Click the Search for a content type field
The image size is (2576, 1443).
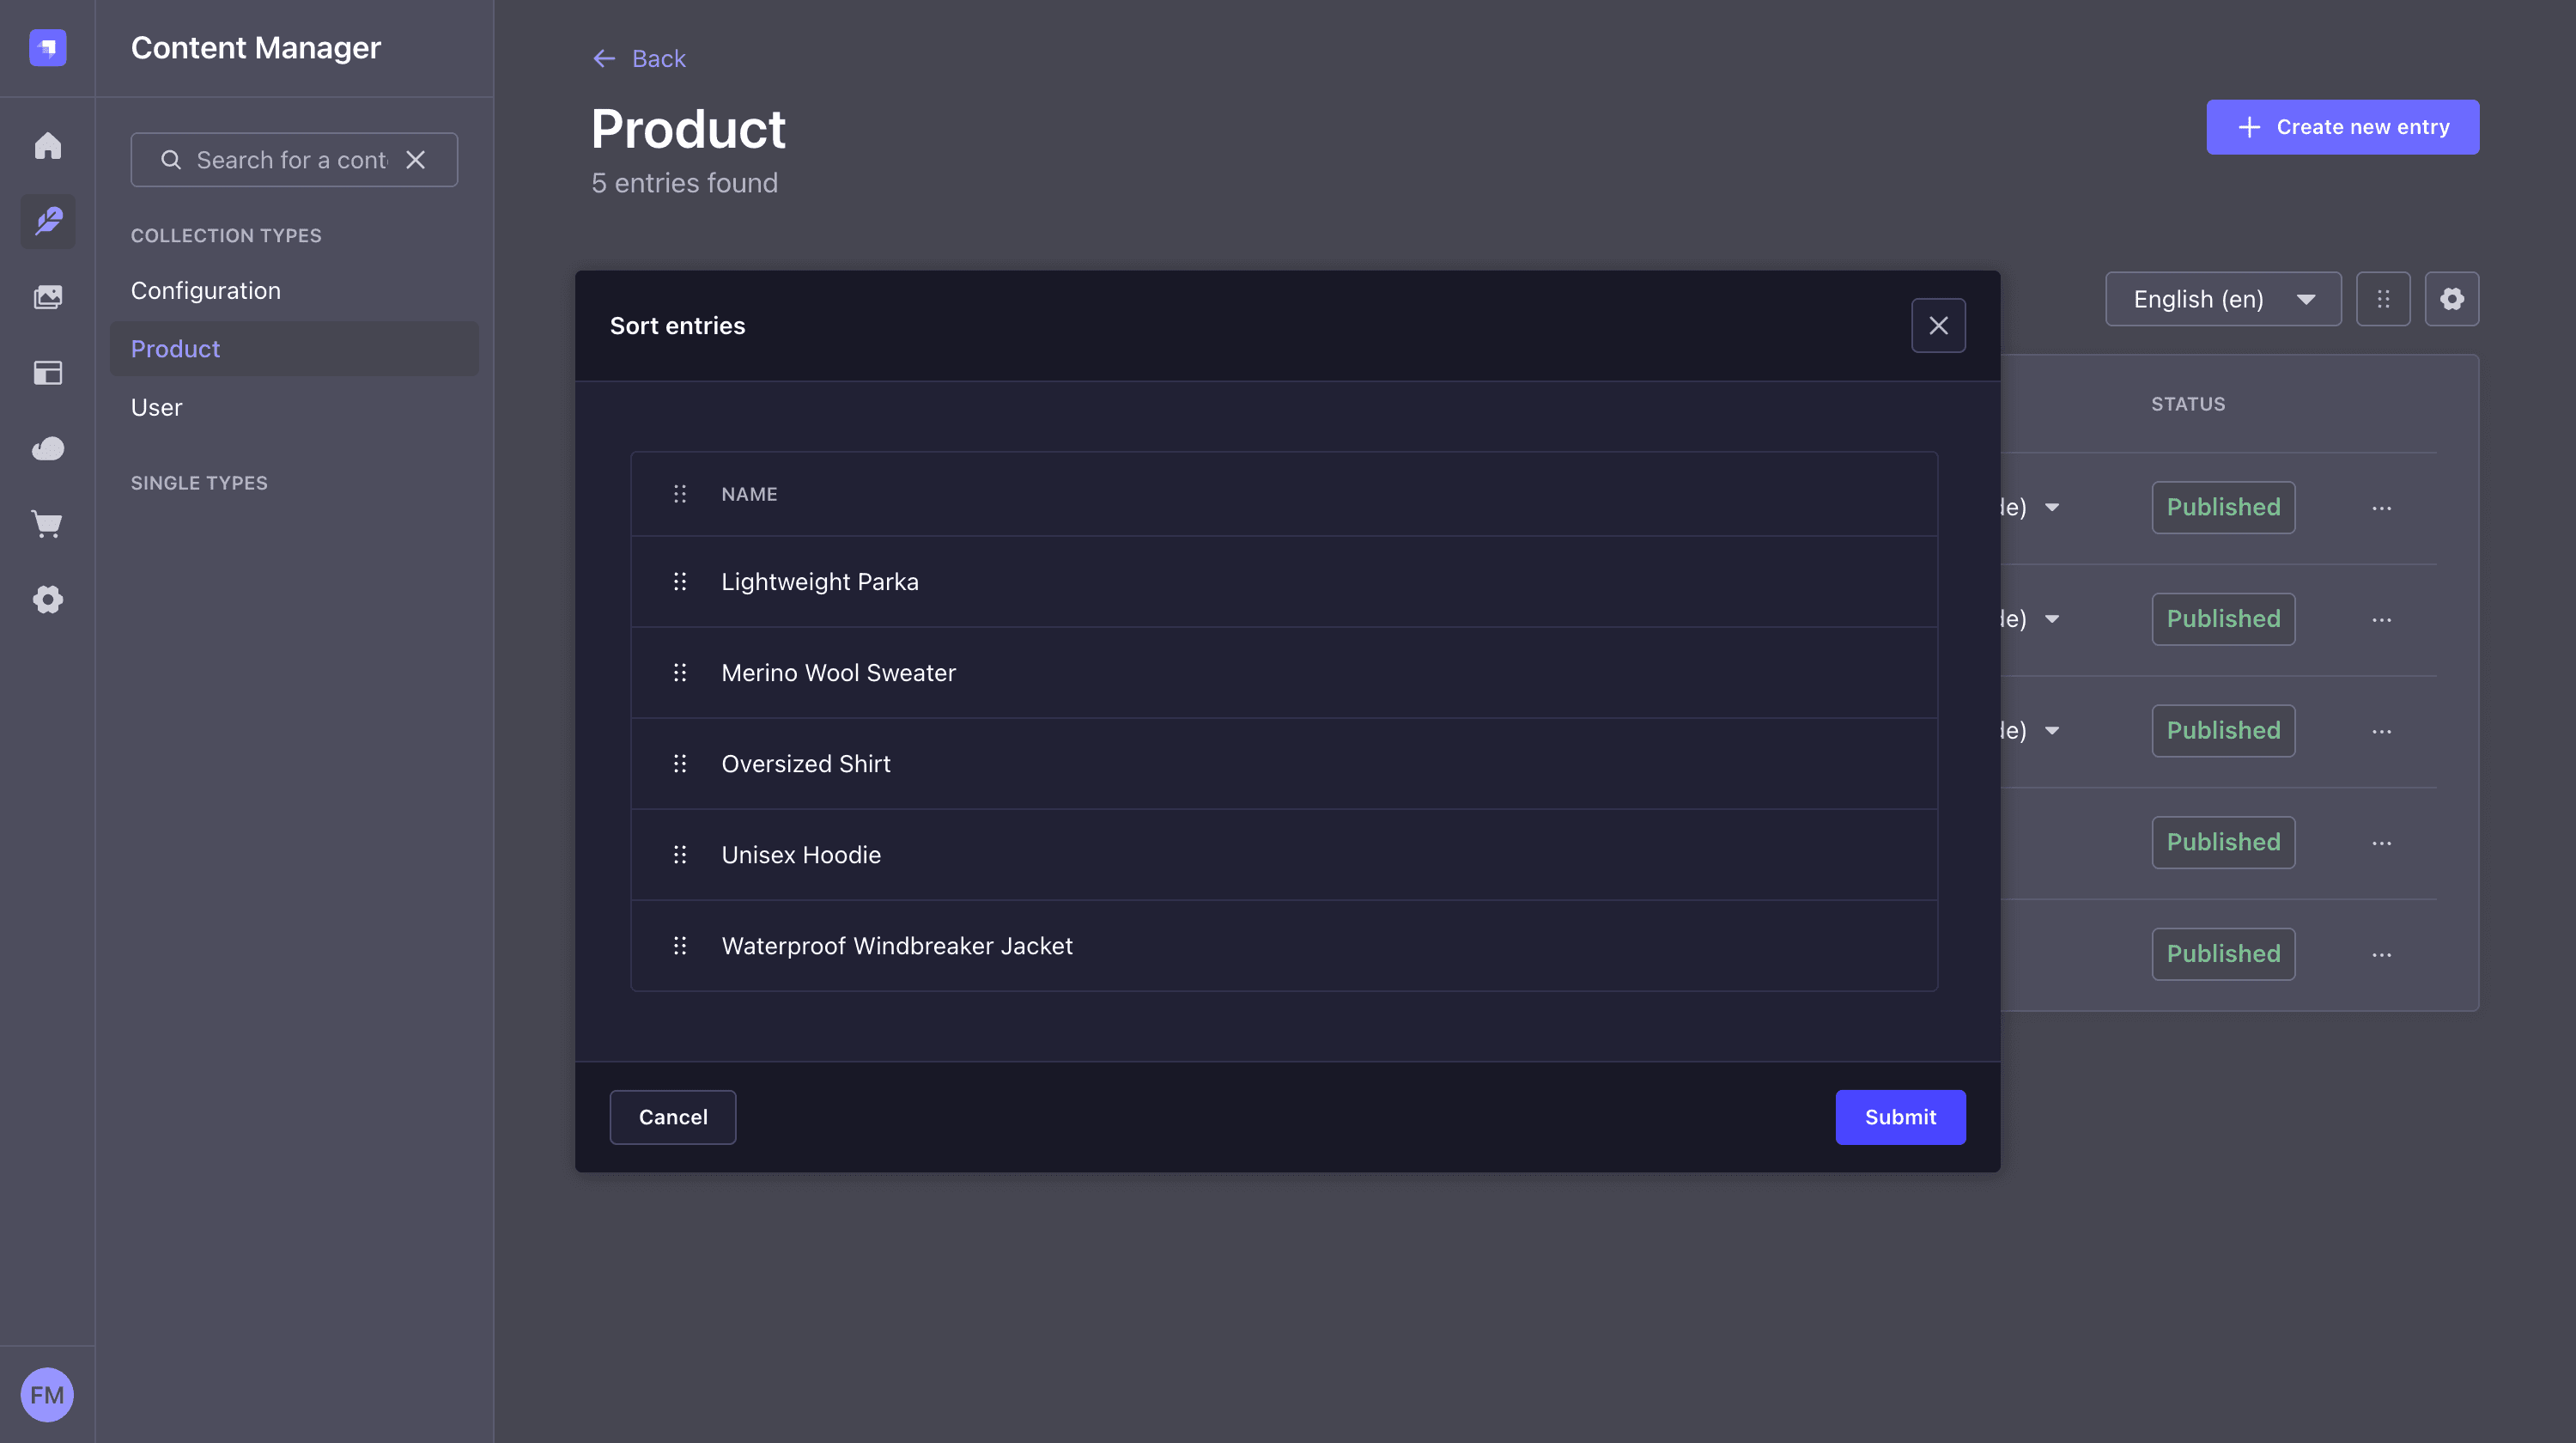[294, 160]
